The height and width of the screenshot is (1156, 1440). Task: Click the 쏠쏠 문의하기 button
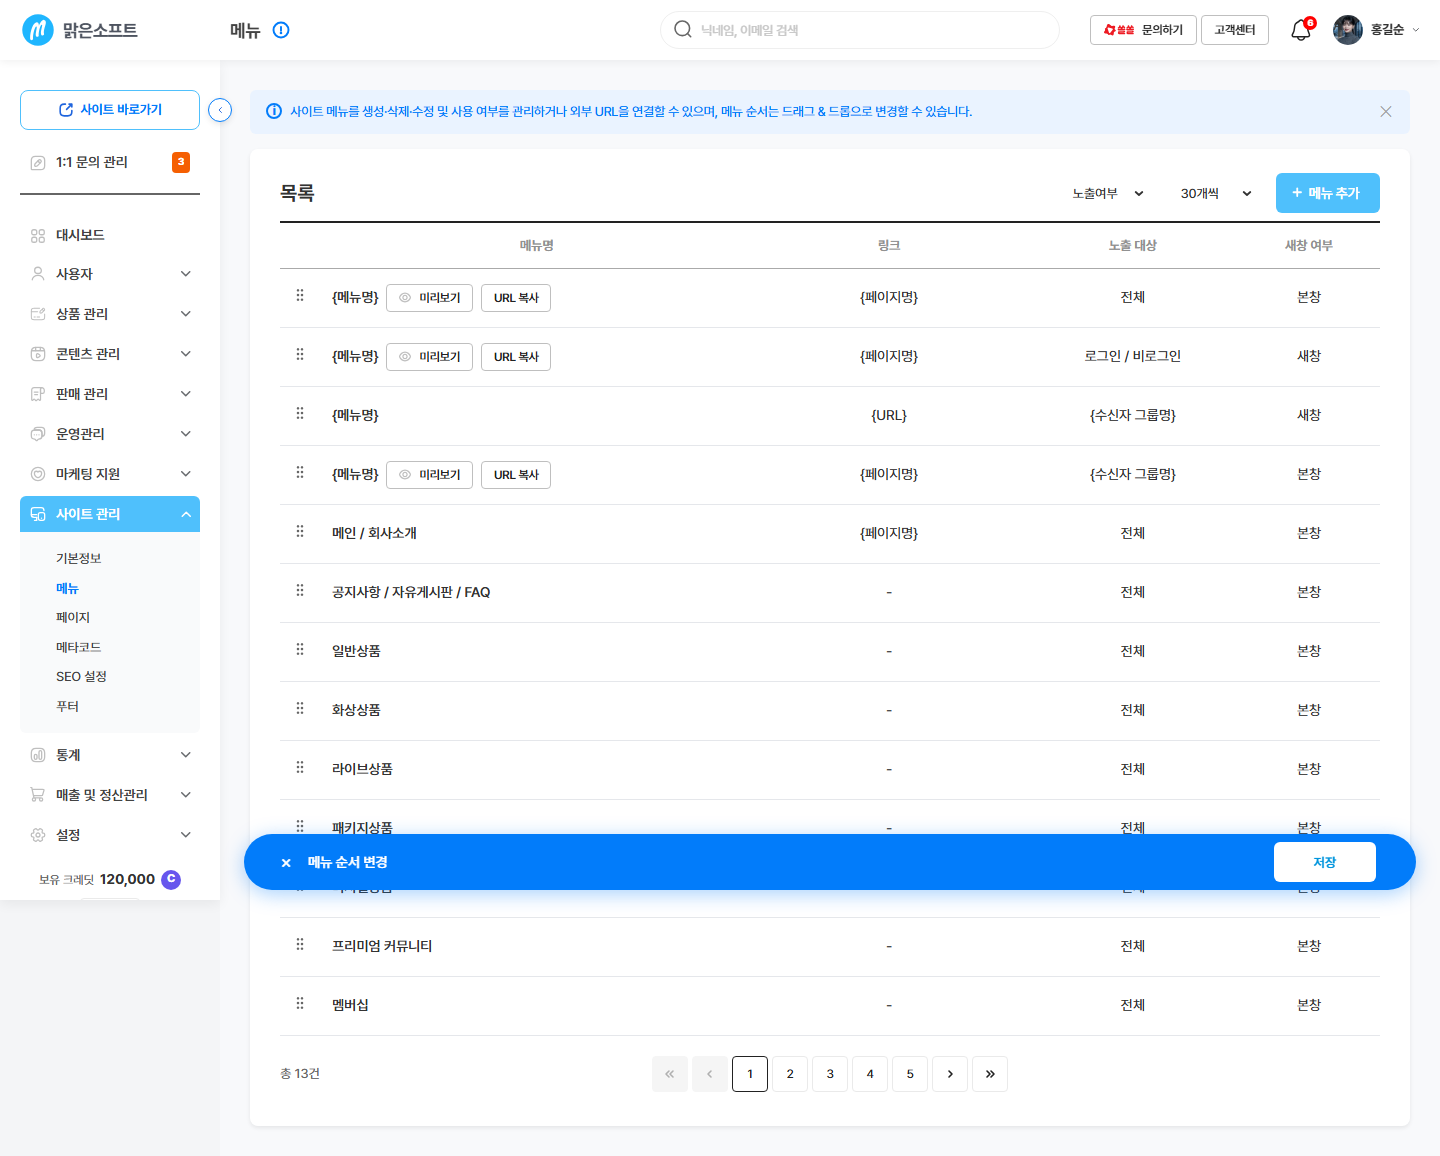click(x=1143, y=30)
